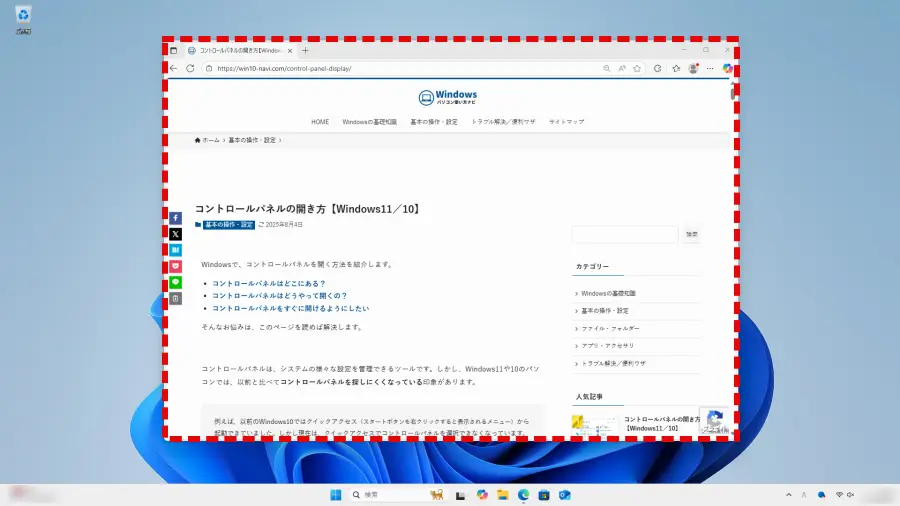Show hidden system tray icons
The height and width of the screenshot is (506, 900).
pyautogui.click(x=789, y=495)
